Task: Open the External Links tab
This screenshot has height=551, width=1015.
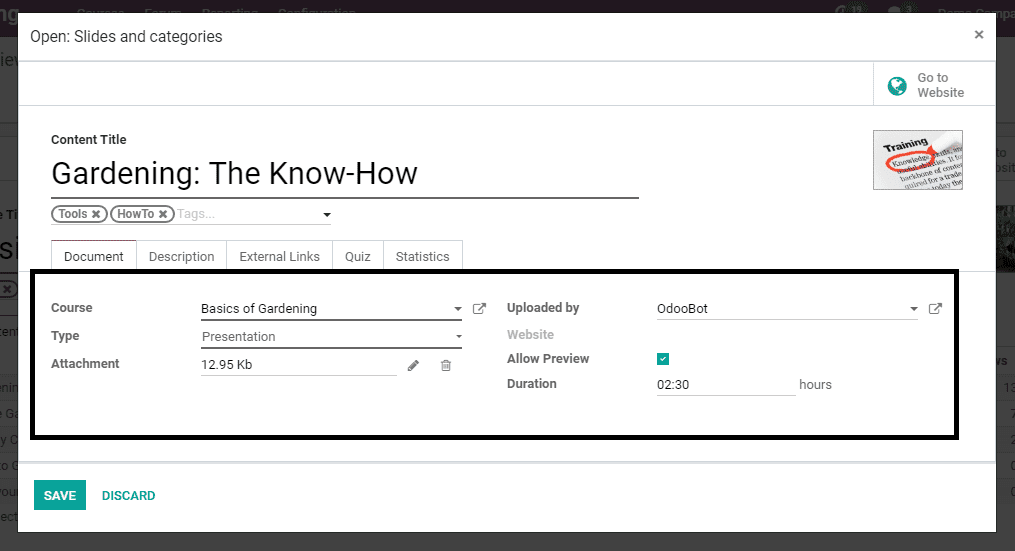Action: (280, 256)
